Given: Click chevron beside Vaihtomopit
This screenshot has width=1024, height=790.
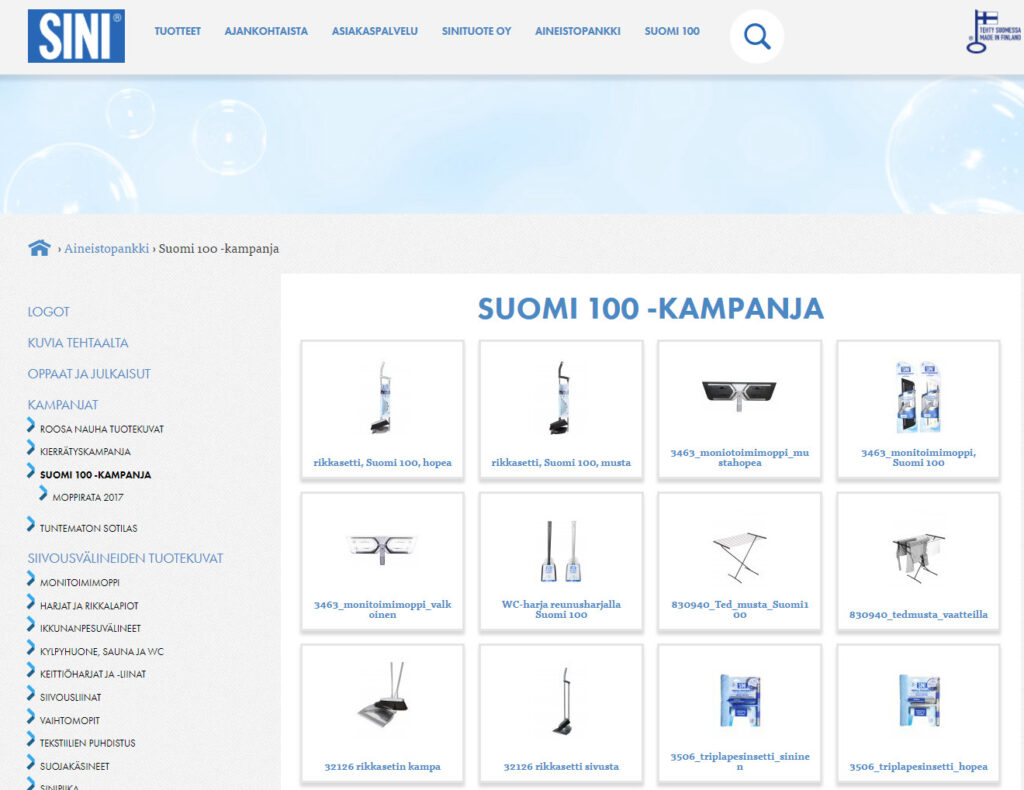Looking at the screenshot, I should (x=31, y=717).
